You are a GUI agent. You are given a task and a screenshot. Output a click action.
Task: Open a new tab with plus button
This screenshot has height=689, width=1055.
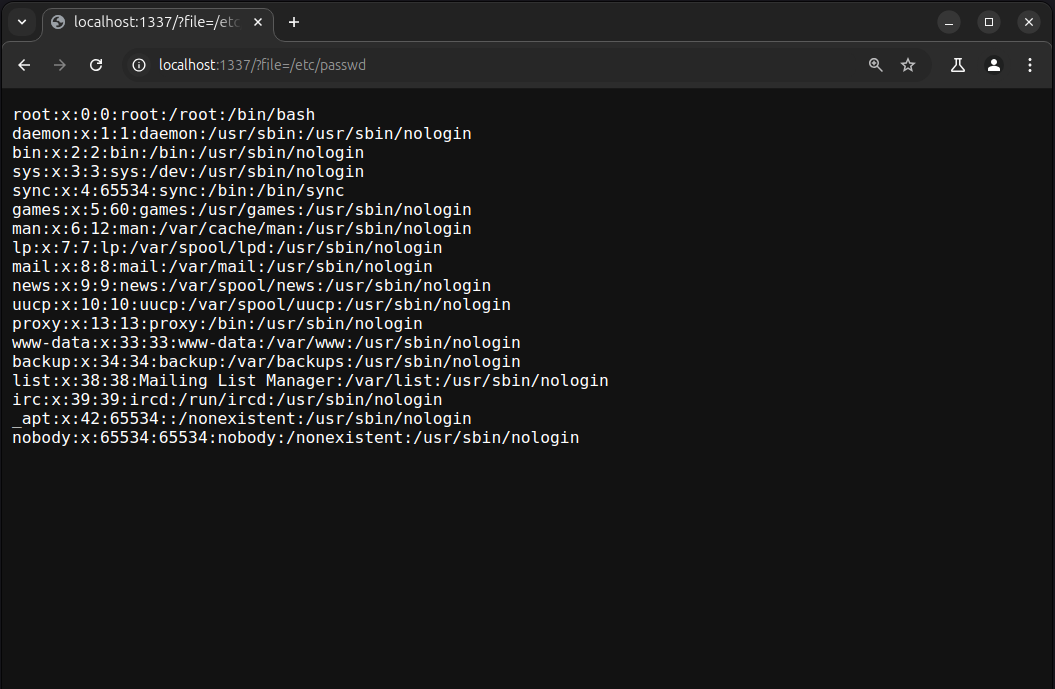pyautogui.click(x=293, y=22)
